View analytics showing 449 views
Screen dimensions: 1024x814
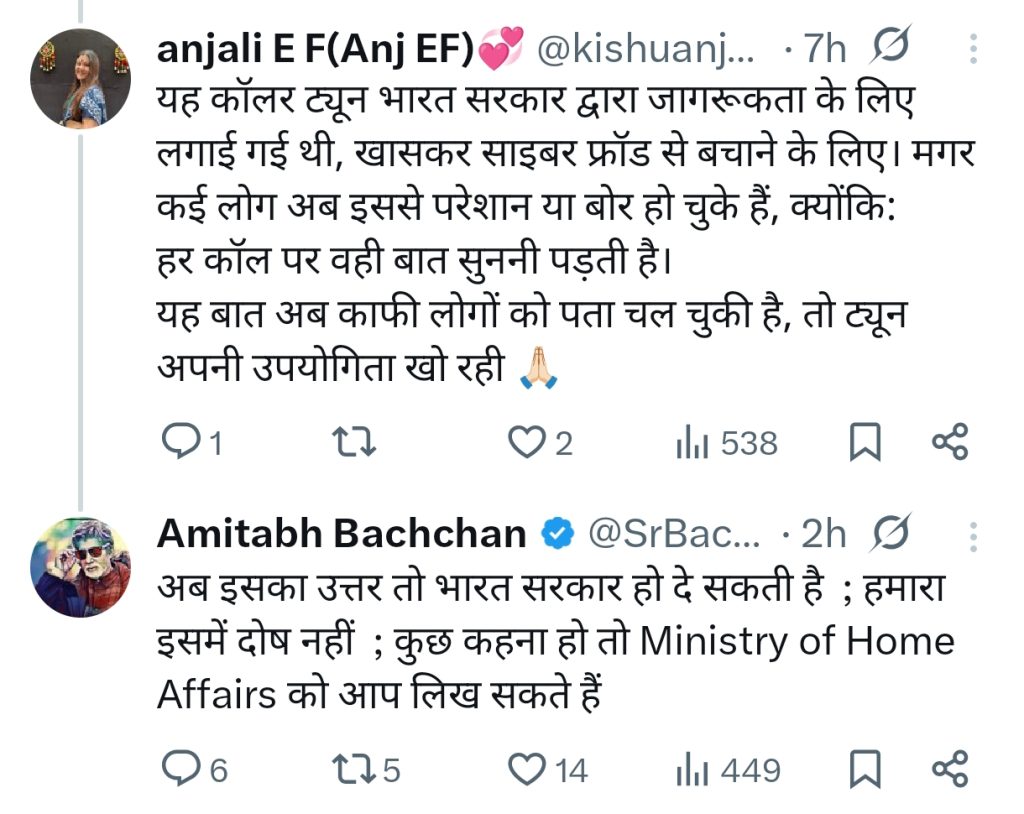click(728, 770)
